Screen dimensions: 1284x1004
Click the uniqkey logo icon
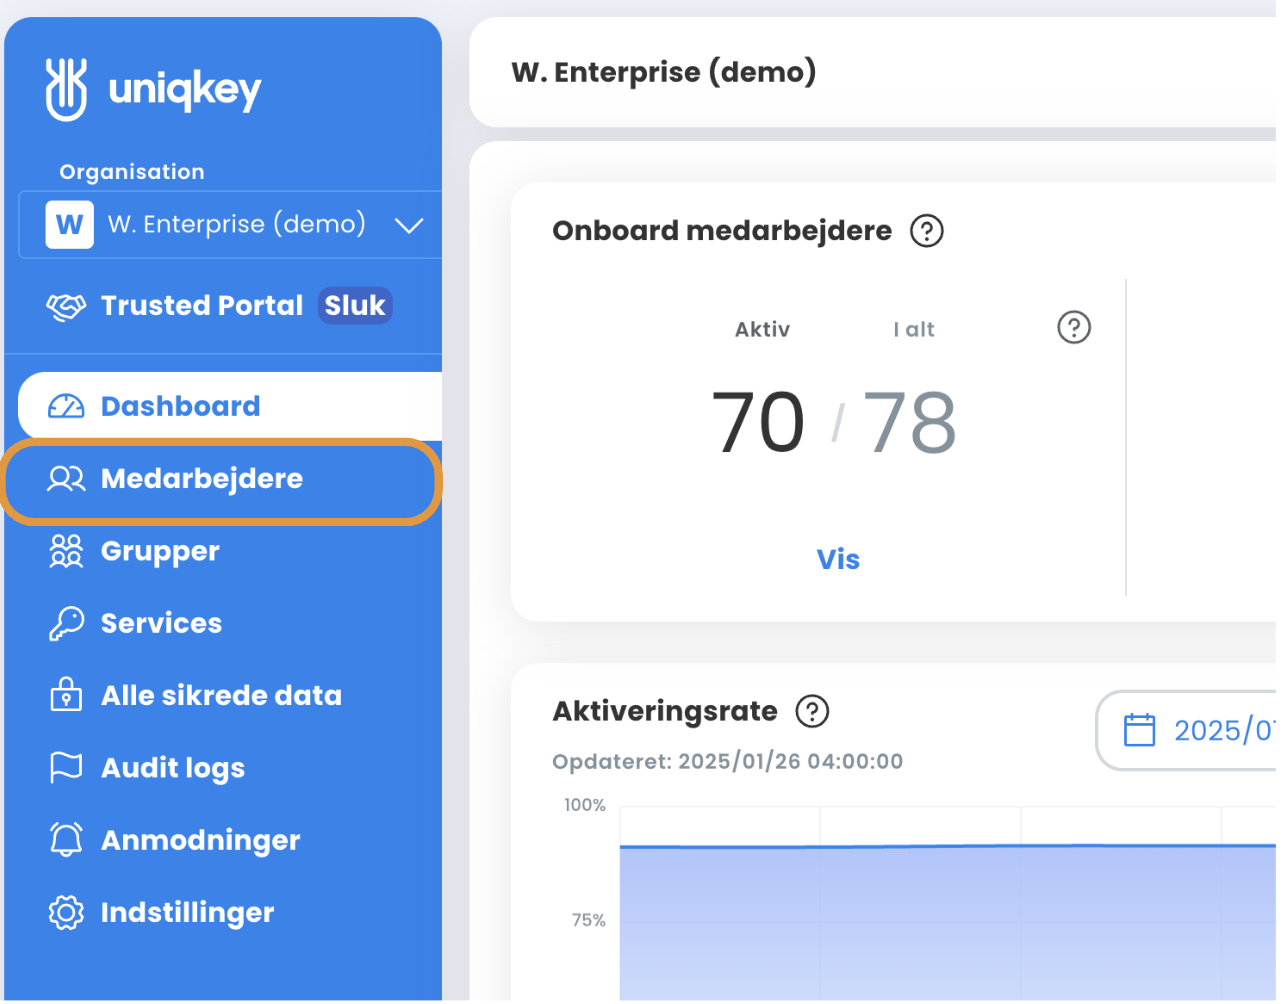click(x=66, y=89)
